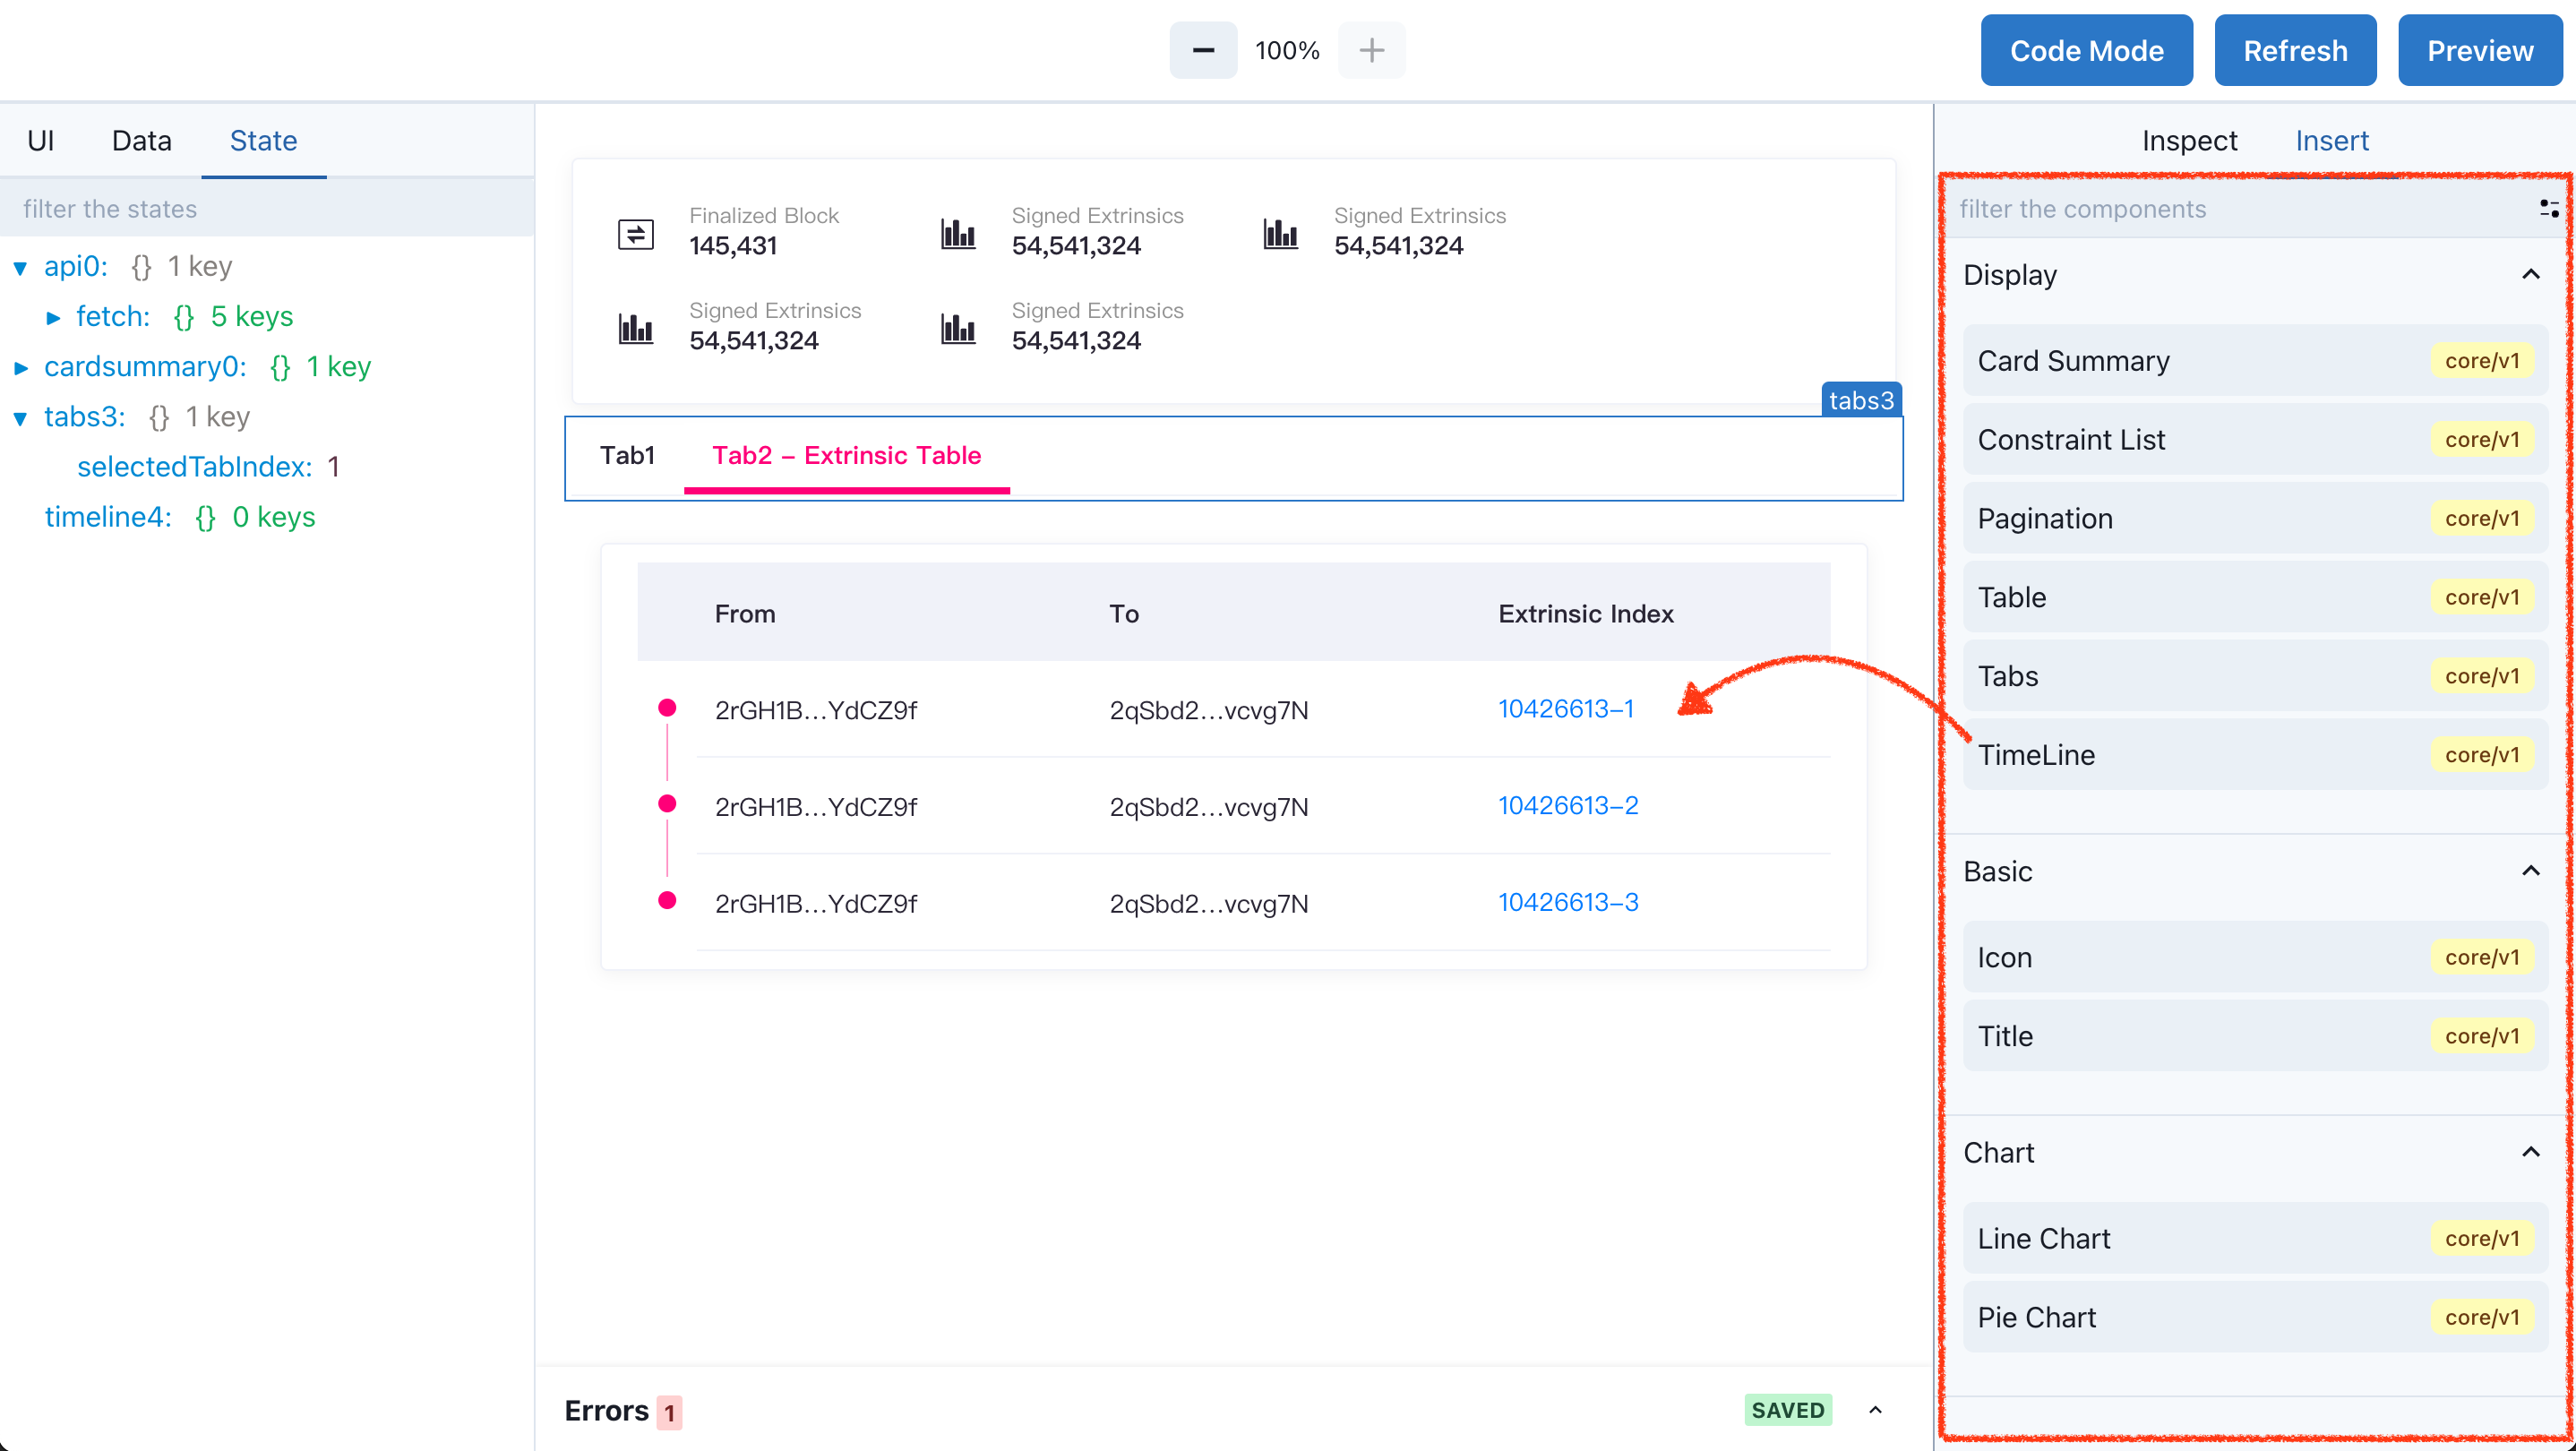The image size is (2576, 1451).
Task: Select the Card Summary component
Action: click(x=2256, y=361)
